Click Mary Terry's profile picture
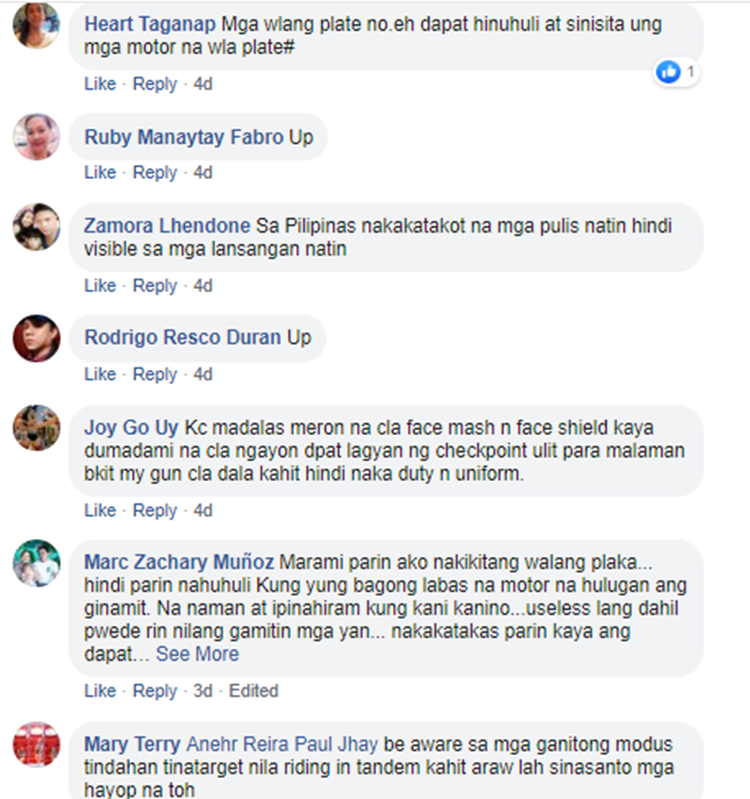 pyautogui.click(x=36, y=744)
